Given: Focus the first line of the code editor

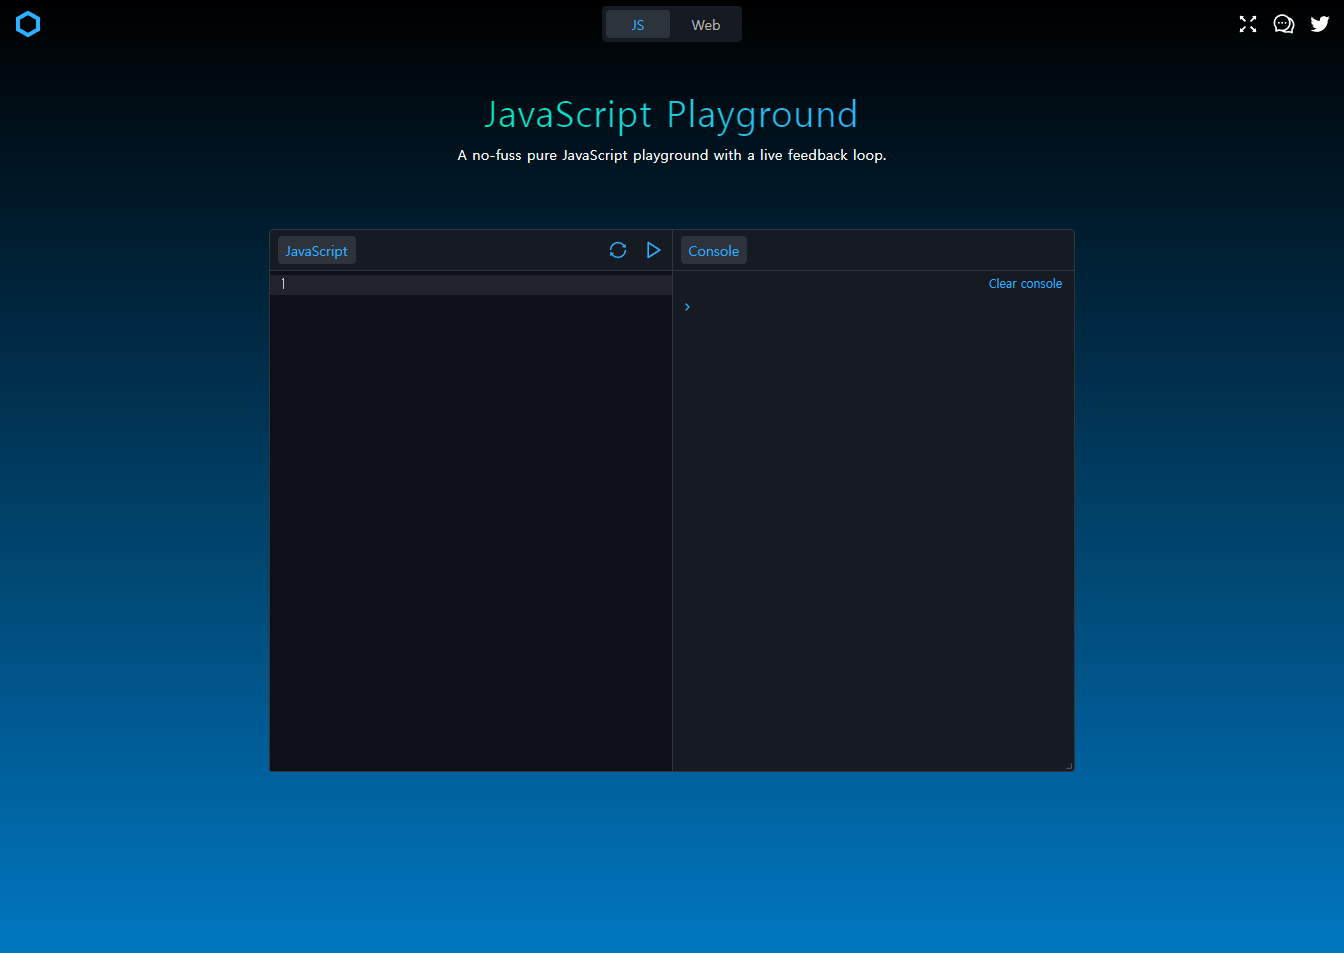Looking at the screenshot, I should coord(480,284).
